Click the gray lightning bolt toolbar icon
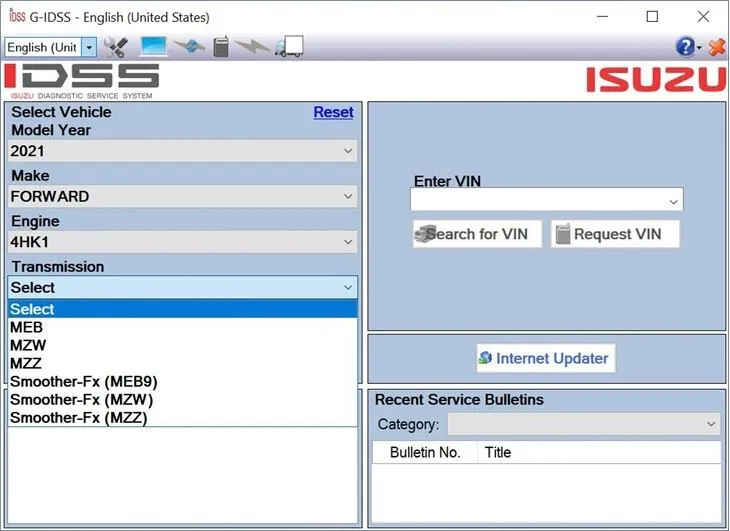The image size is (730, 531). [x=252, y=47]
